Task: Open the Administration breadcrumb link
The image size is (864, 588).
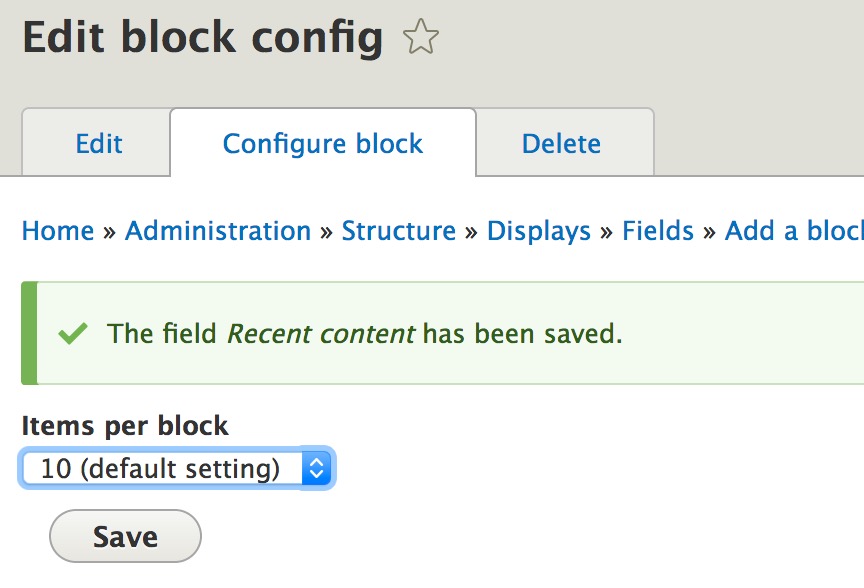Action: click(x=218, y=231)
